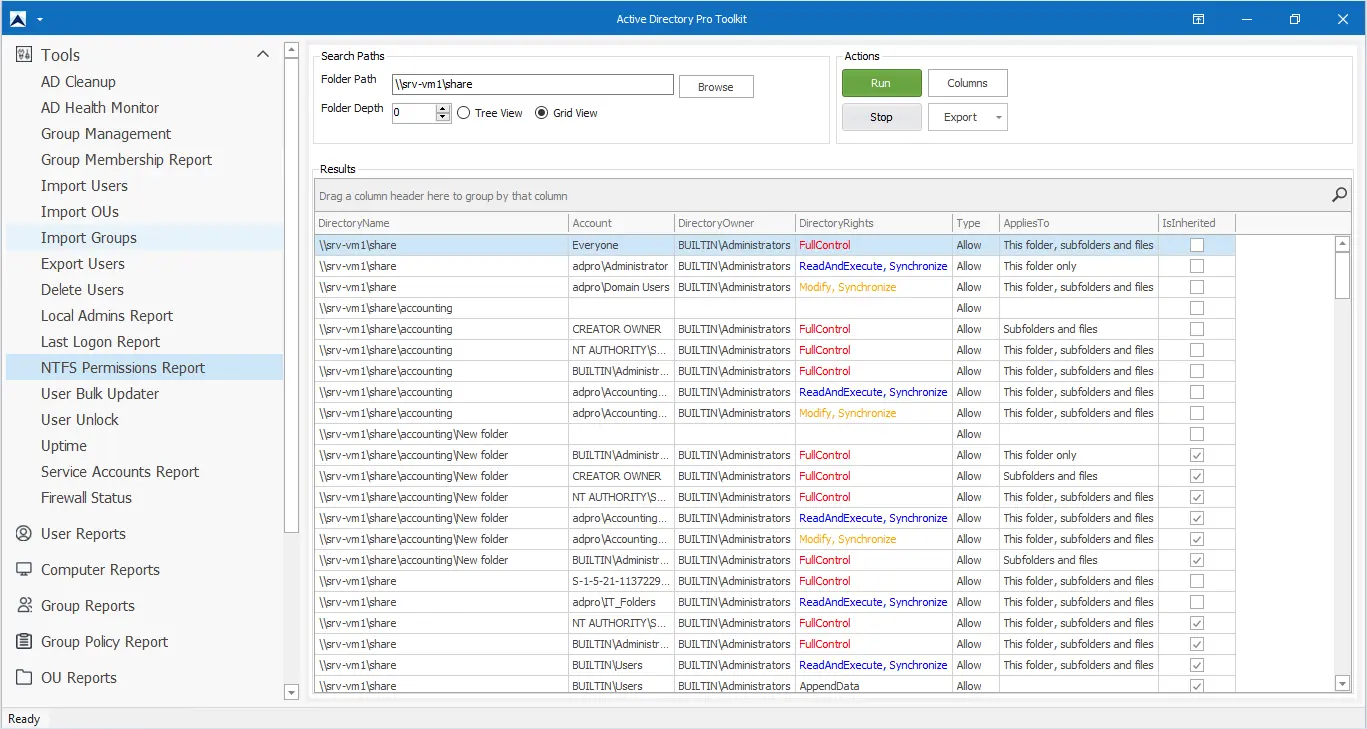Open OU Reports folder icon
The height and width of the screenshot is (729, 1367).
[x=24, y=678]
